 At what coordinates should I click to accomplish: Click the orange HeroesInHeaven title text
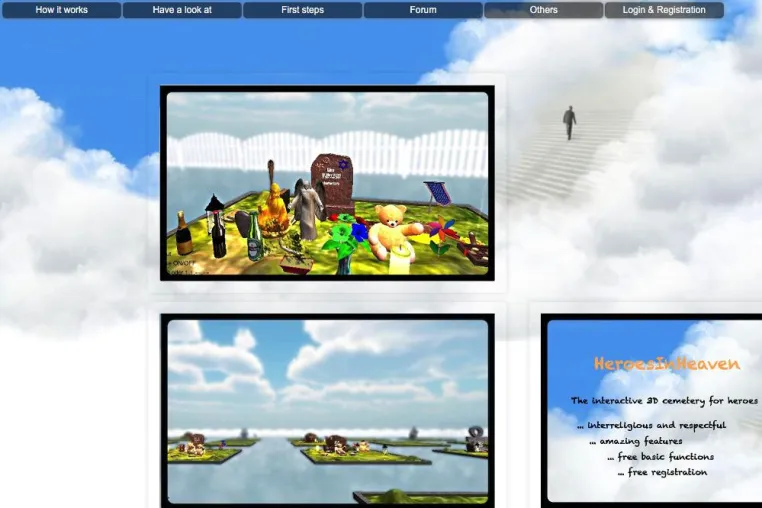click(x=667, y=364)
